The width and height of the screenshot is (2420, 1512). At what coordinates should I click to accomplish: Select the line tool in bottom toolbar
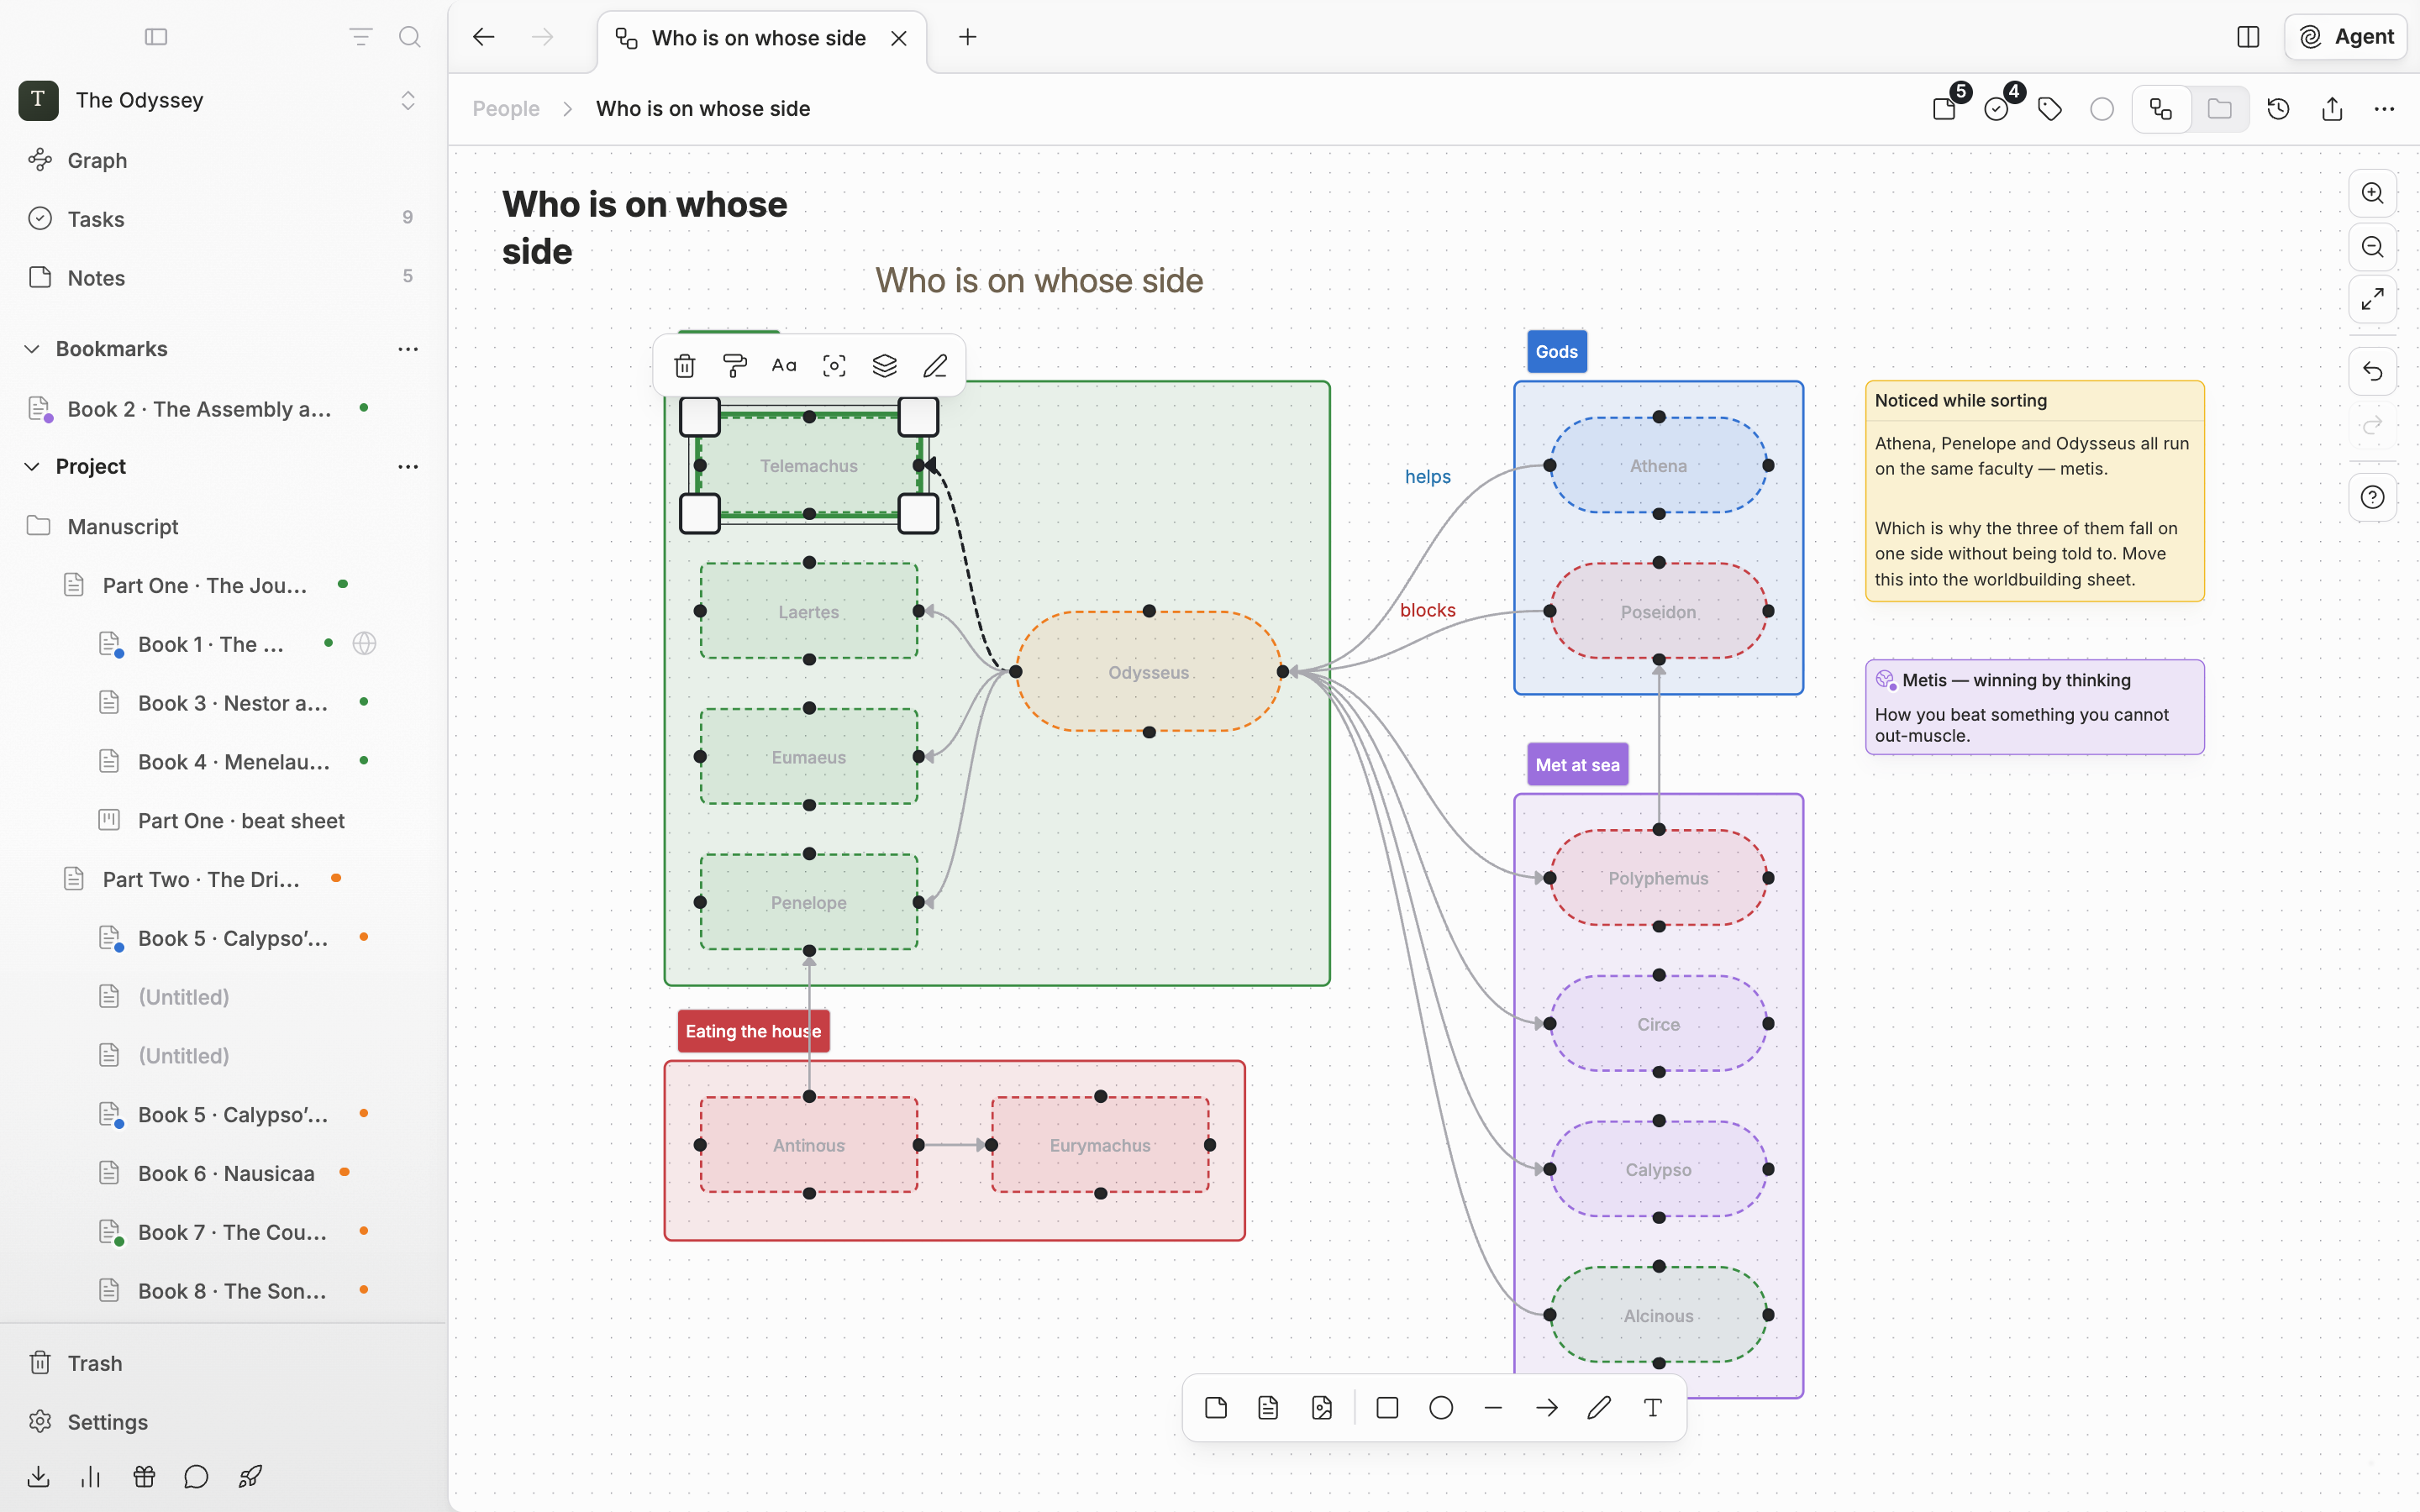click(x=1494, y=1408)
